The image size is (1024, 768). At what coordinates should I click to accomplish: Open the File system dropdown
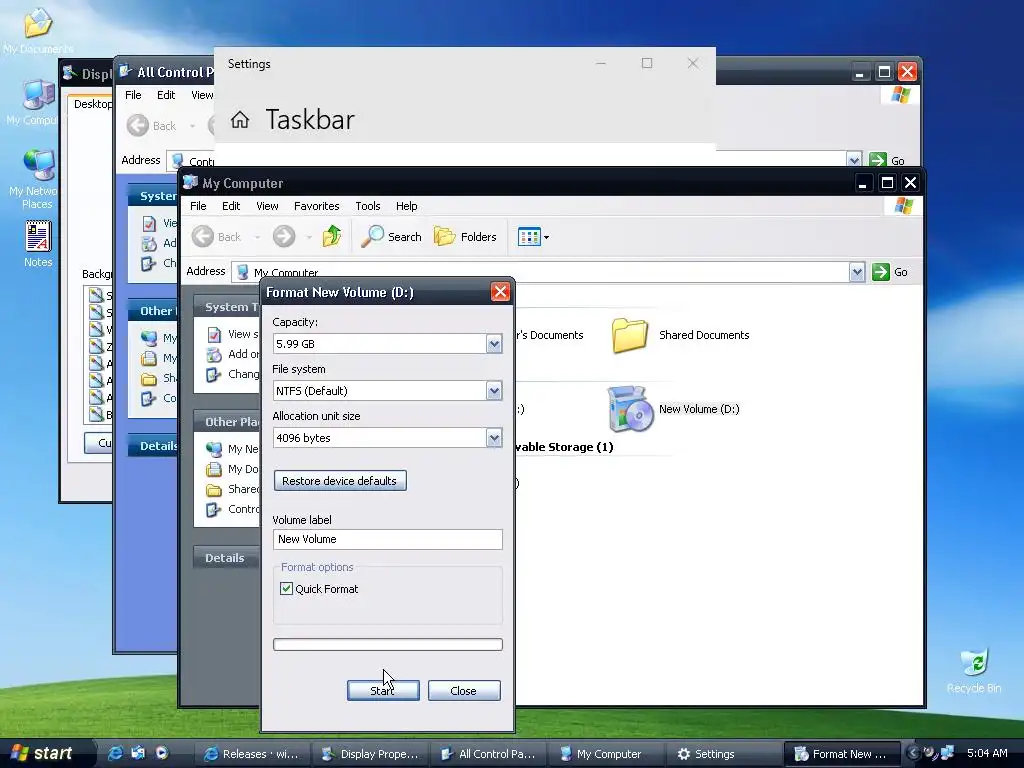pos(494,391)
